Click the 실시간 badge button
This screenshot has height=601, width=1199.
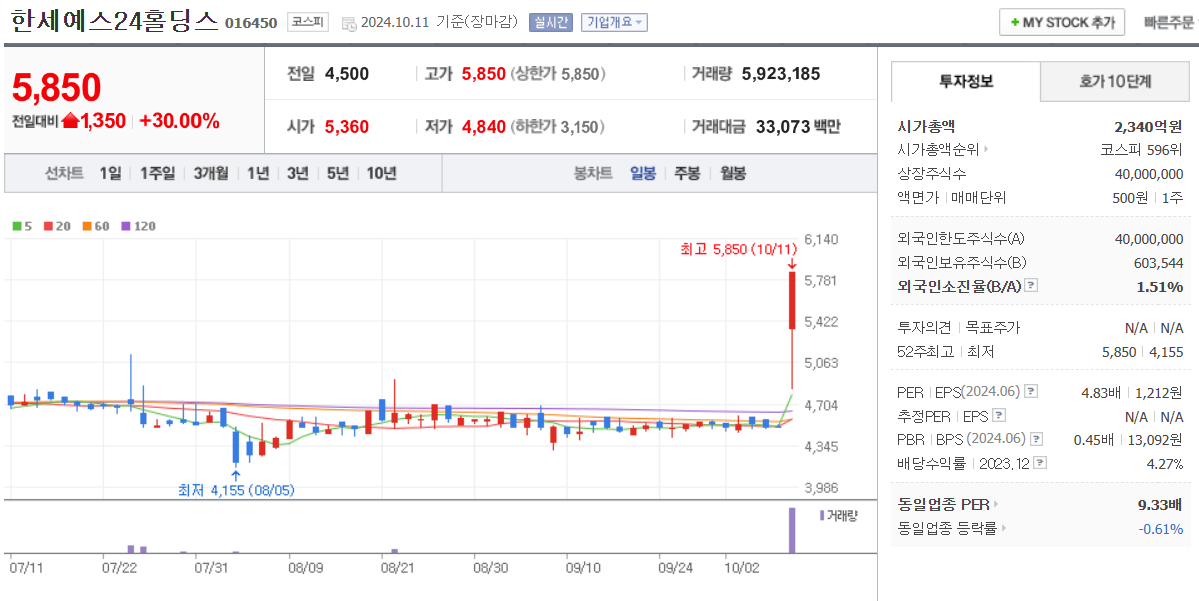point(550,22)
